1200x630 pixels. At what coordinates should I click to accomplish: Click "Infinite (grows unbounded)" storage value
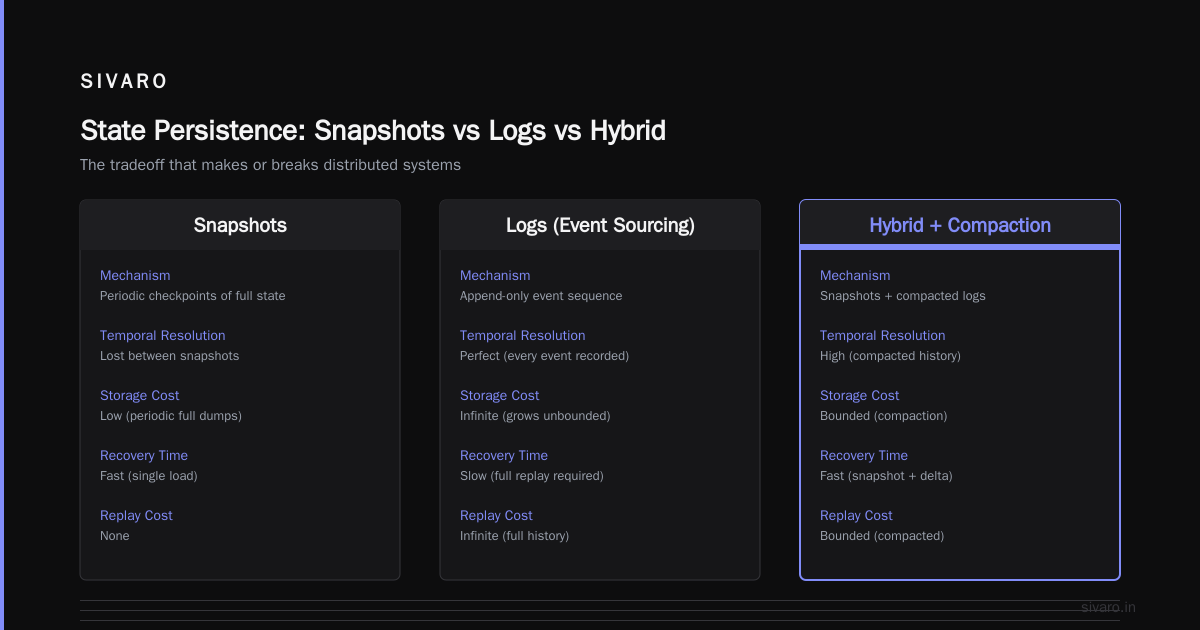535,416
